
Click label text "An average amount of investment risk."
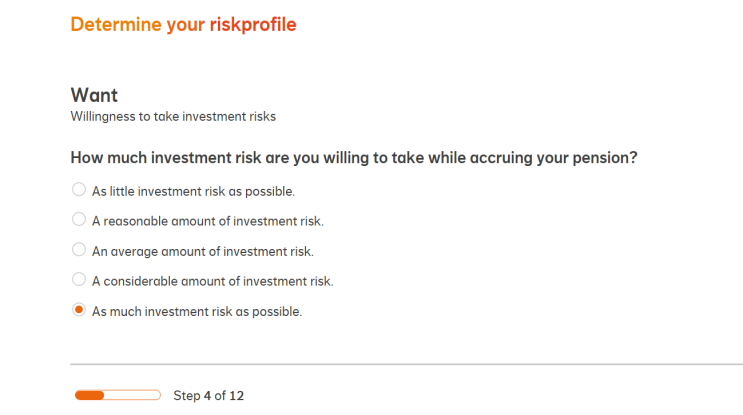pos(202,251)
